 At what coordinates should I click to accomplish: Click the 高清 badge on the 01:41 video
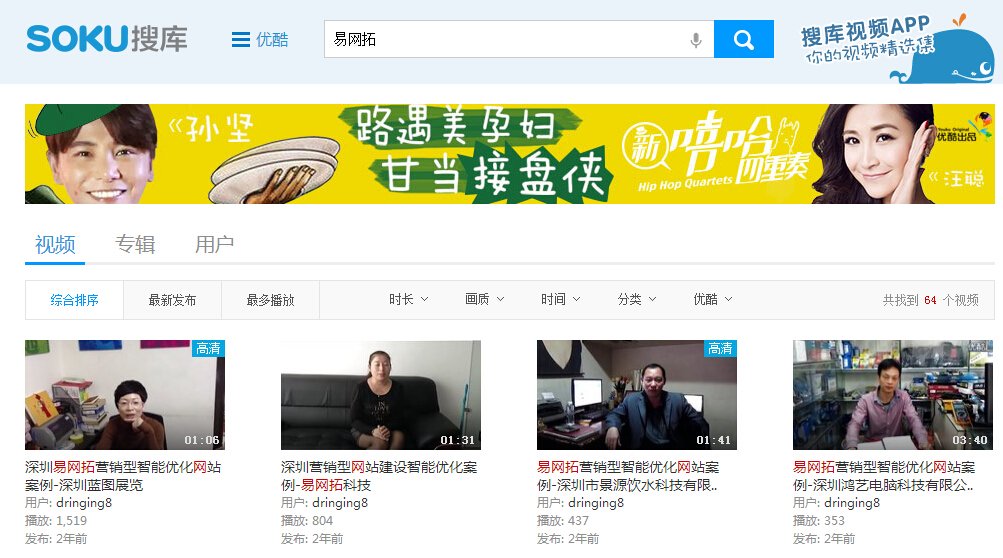tap(720, 348)
